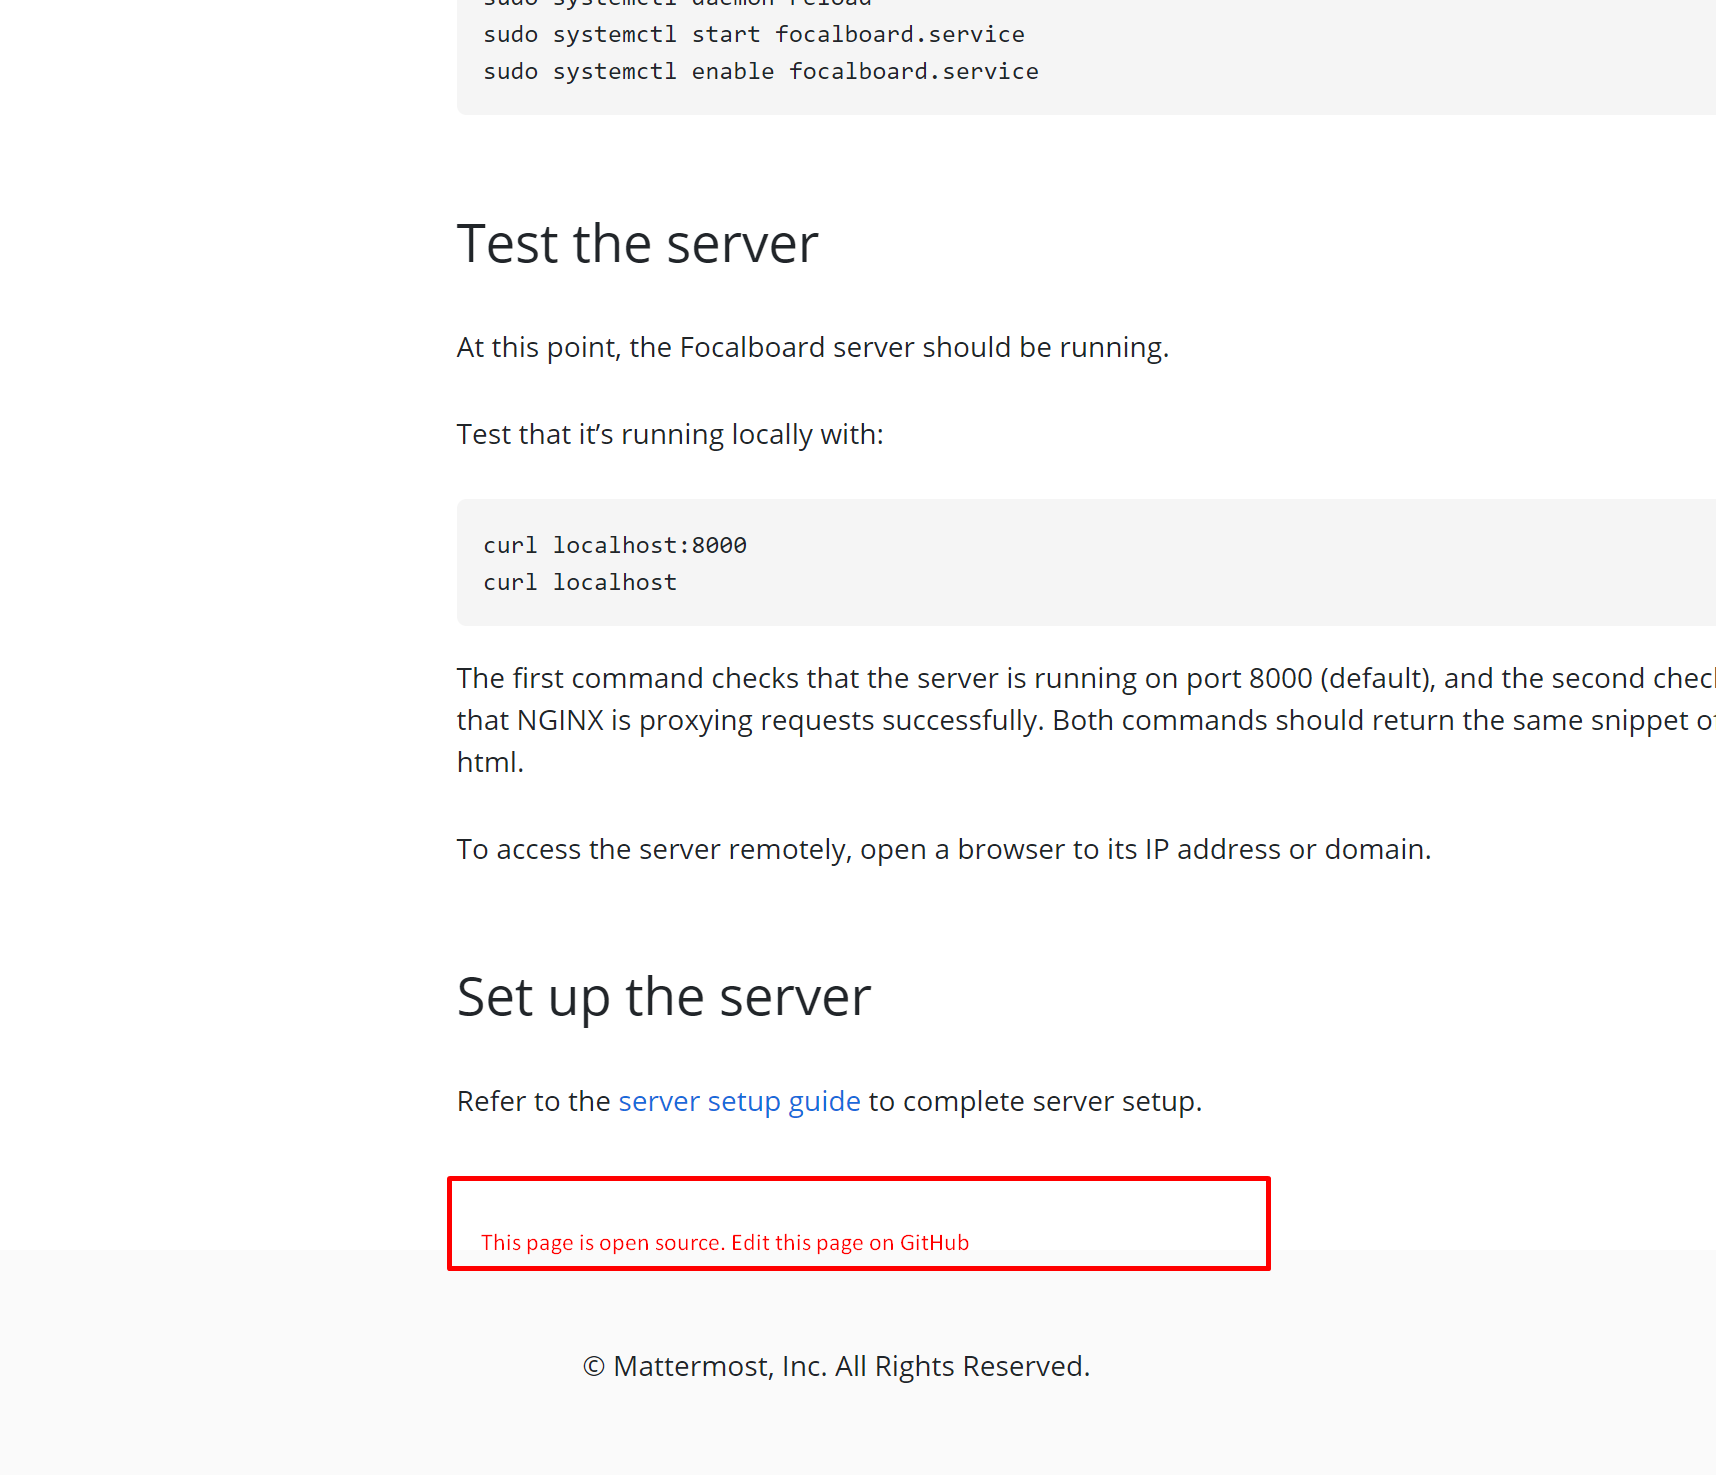1716x1475 pixels.
Task: Click the Mattermost copyright notice text
Action: (x=836, y=1366)
